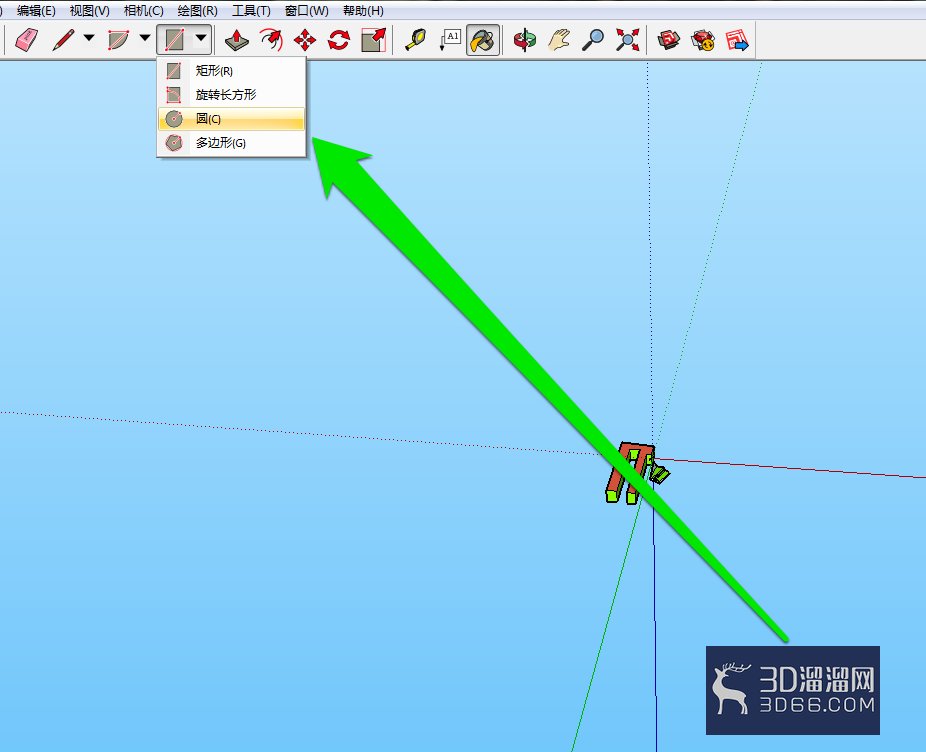Image resolution: width=926 pixels, height=752 pixels.
Task: Expand the arc tool dropdown arrow
Action: [x=145, y=38]
